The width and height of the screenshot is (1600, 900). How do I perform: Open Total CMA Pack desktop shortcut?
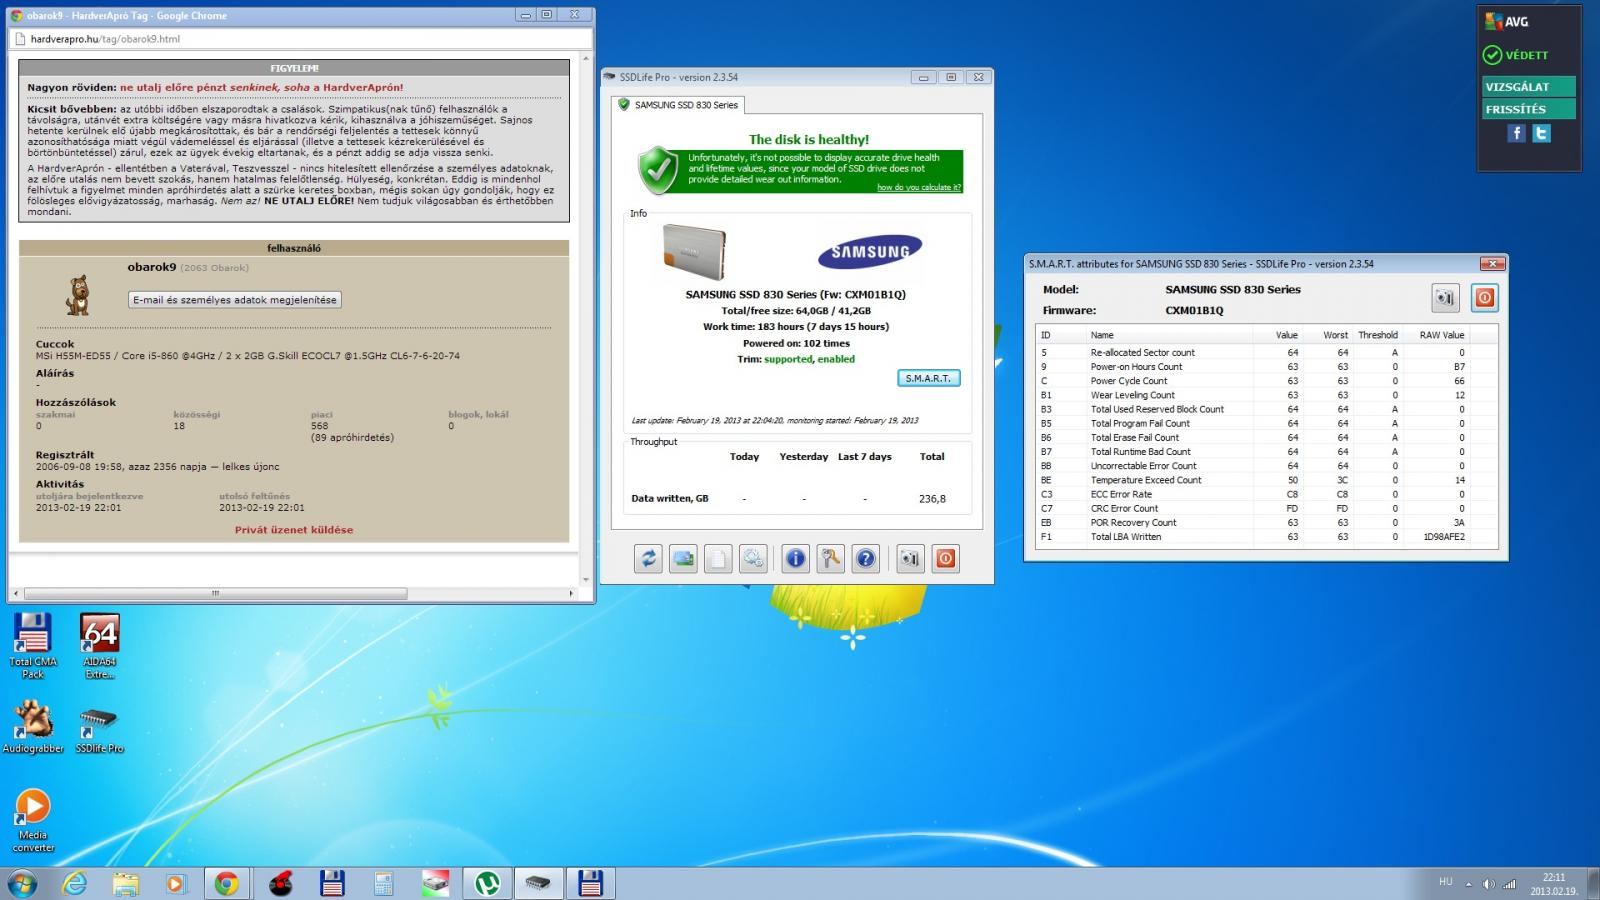pos(33,646)
